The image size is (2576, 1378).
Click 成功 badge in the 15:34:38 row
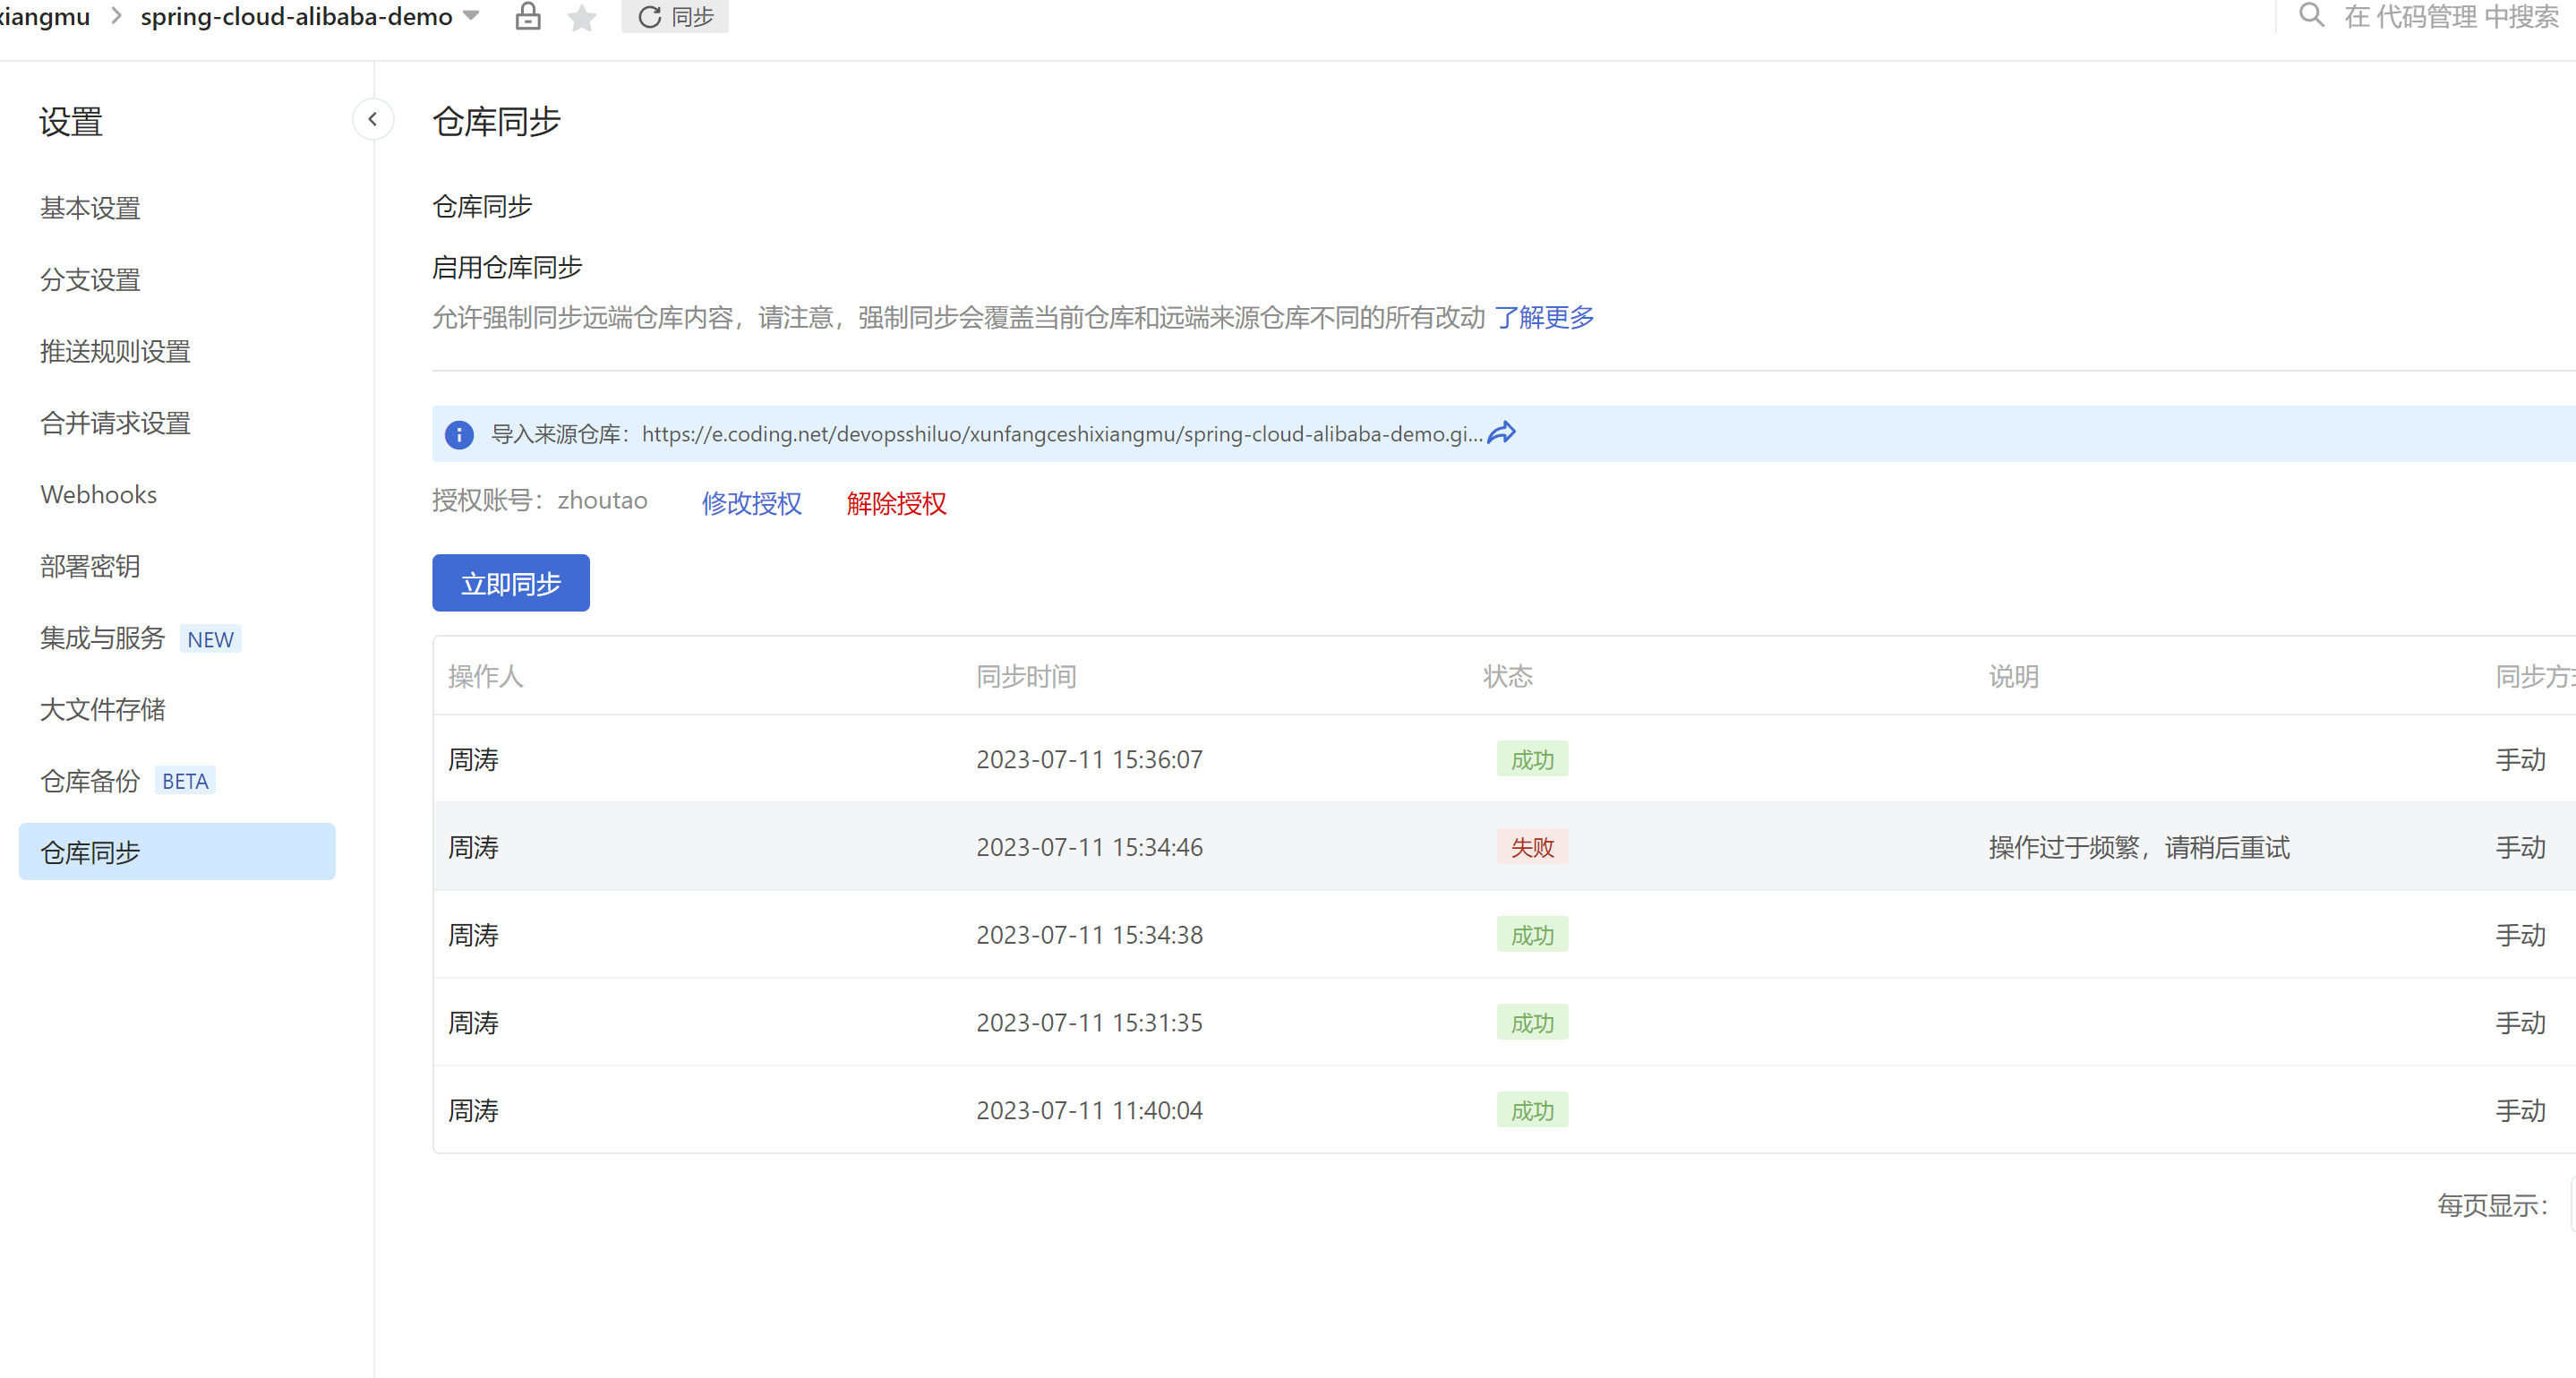1532,935
